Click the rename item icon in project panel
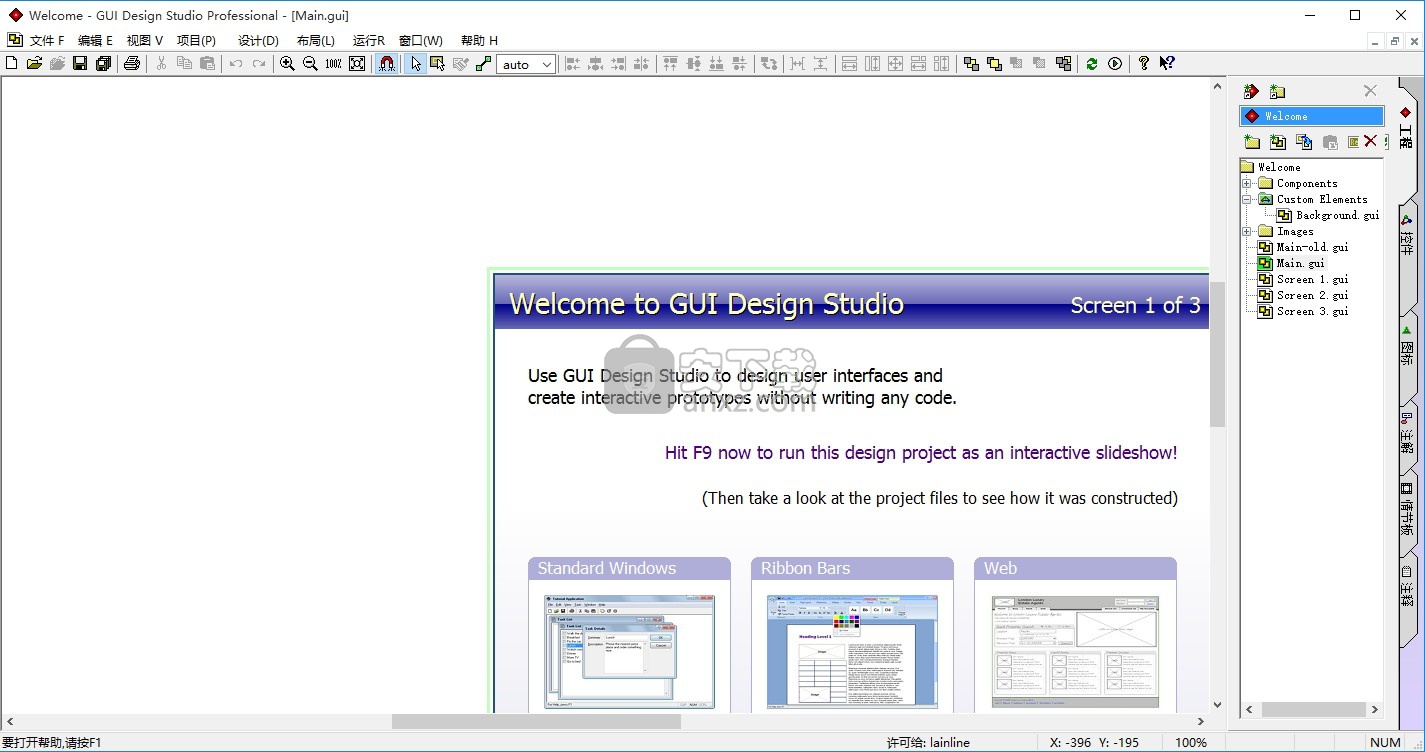Image resolution: width=1425 pixels, height=752 pixels. tap(1353, 142)
